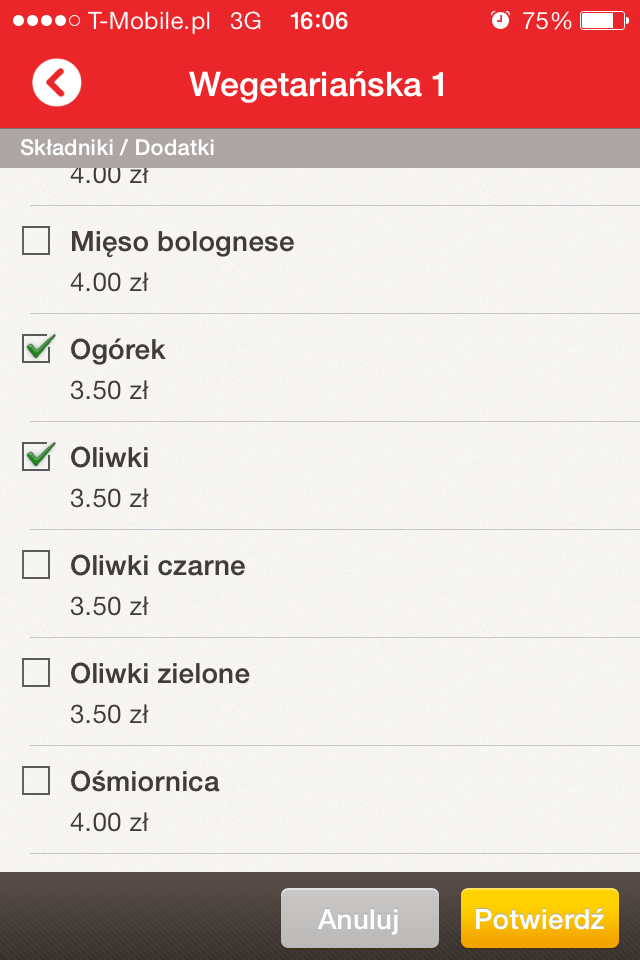Uncheck the Ogórek checkbox
Screen dimensions: 640x960
coord(36,349)
